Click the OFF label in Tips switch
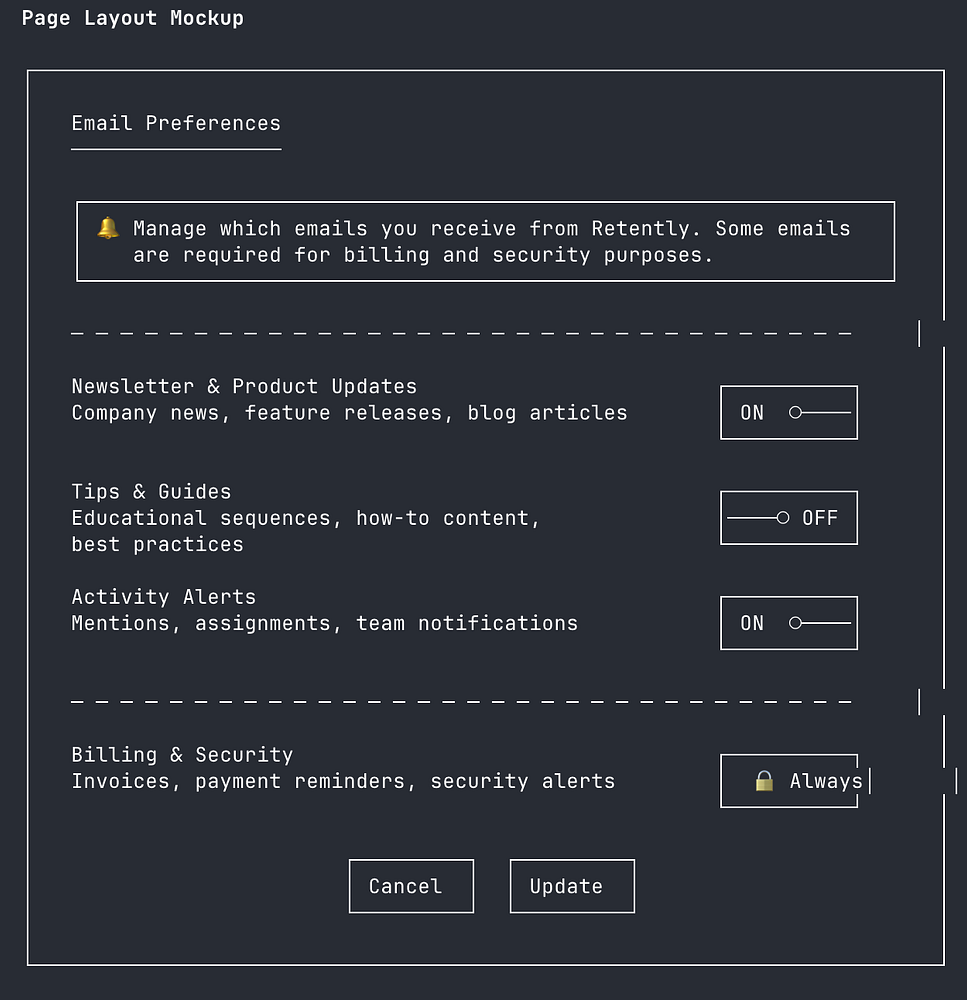 click(820, 518)
